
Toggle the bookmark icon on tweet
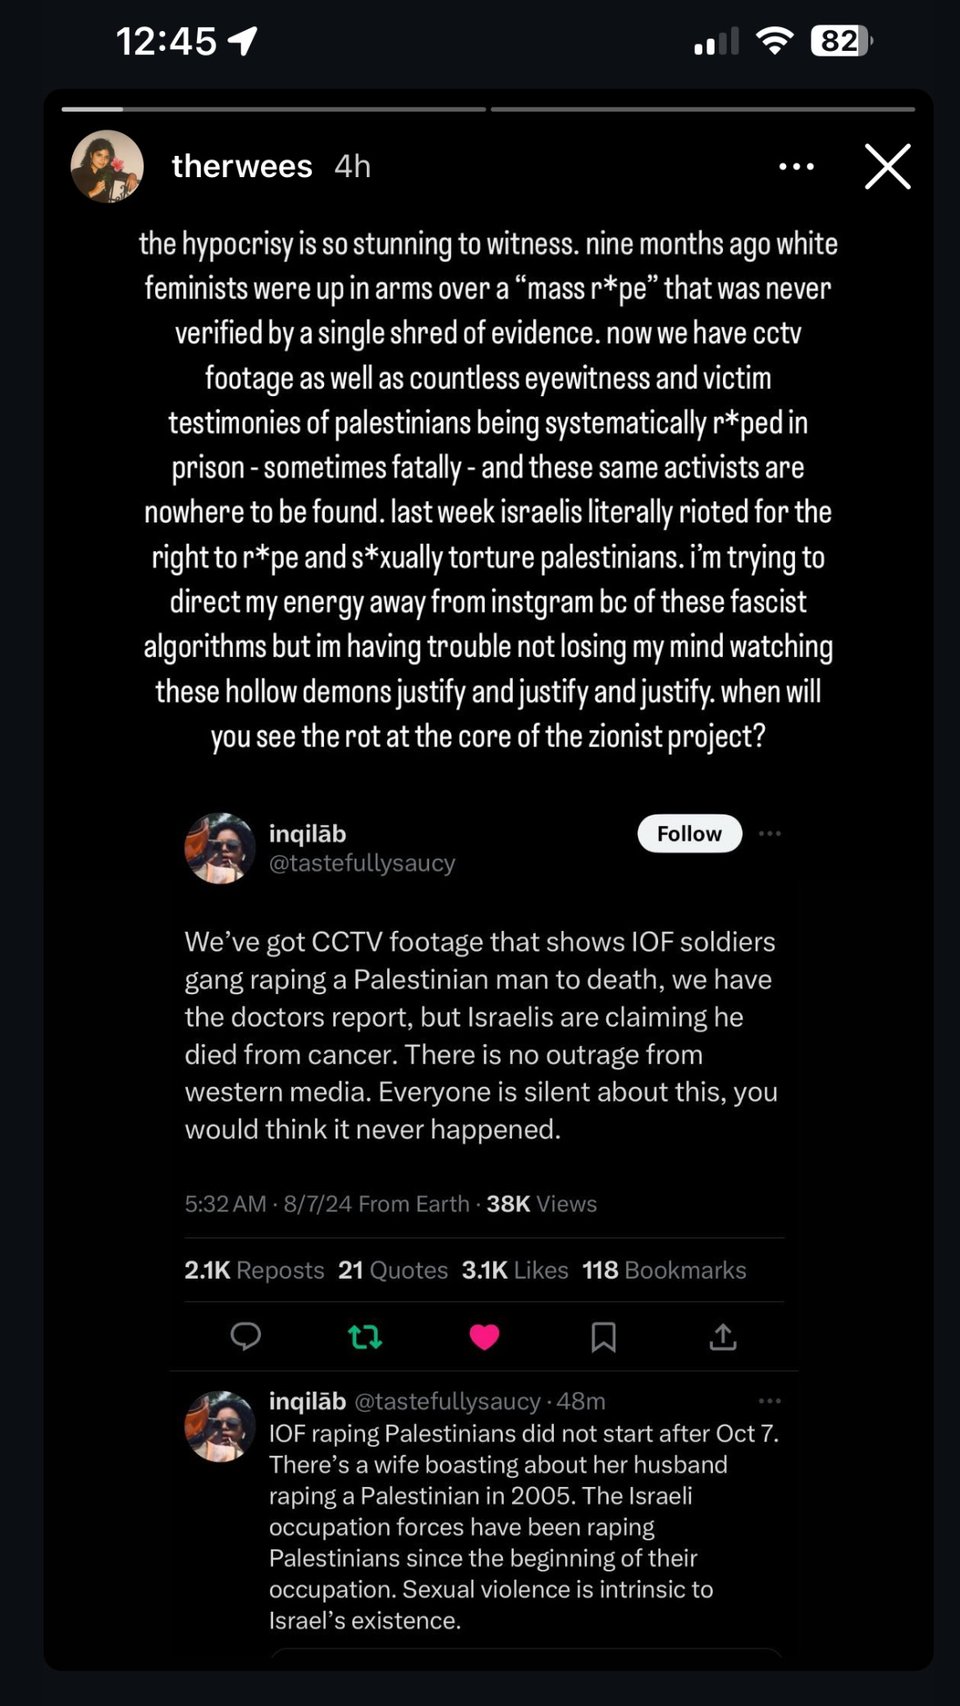click(603, 1337)
